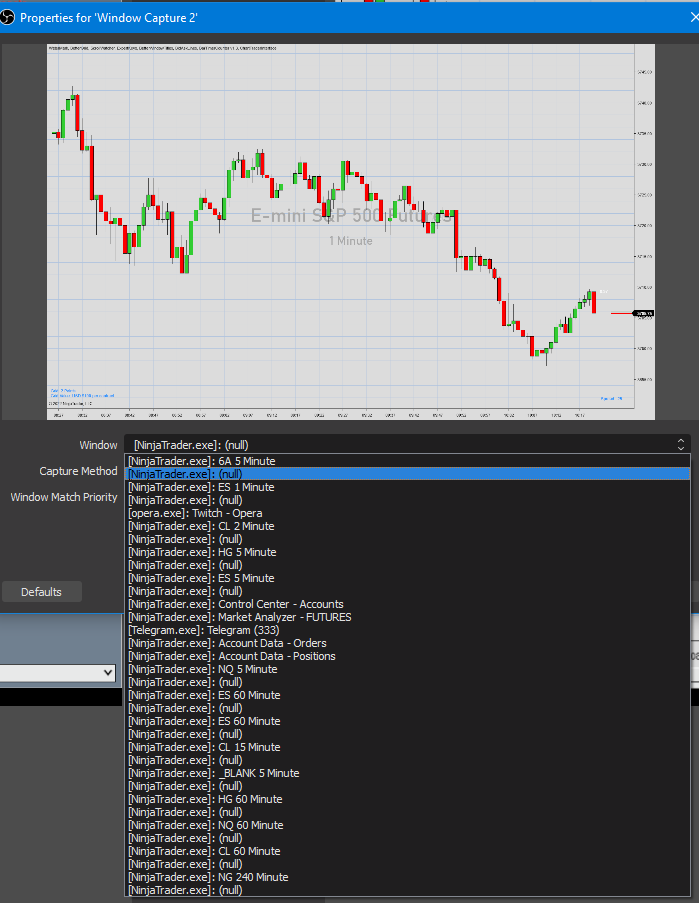Screen dimensions: 699x903
Task: Close the Properties for 'Window Capture 2' dialog
Action: tap(693, 17)
